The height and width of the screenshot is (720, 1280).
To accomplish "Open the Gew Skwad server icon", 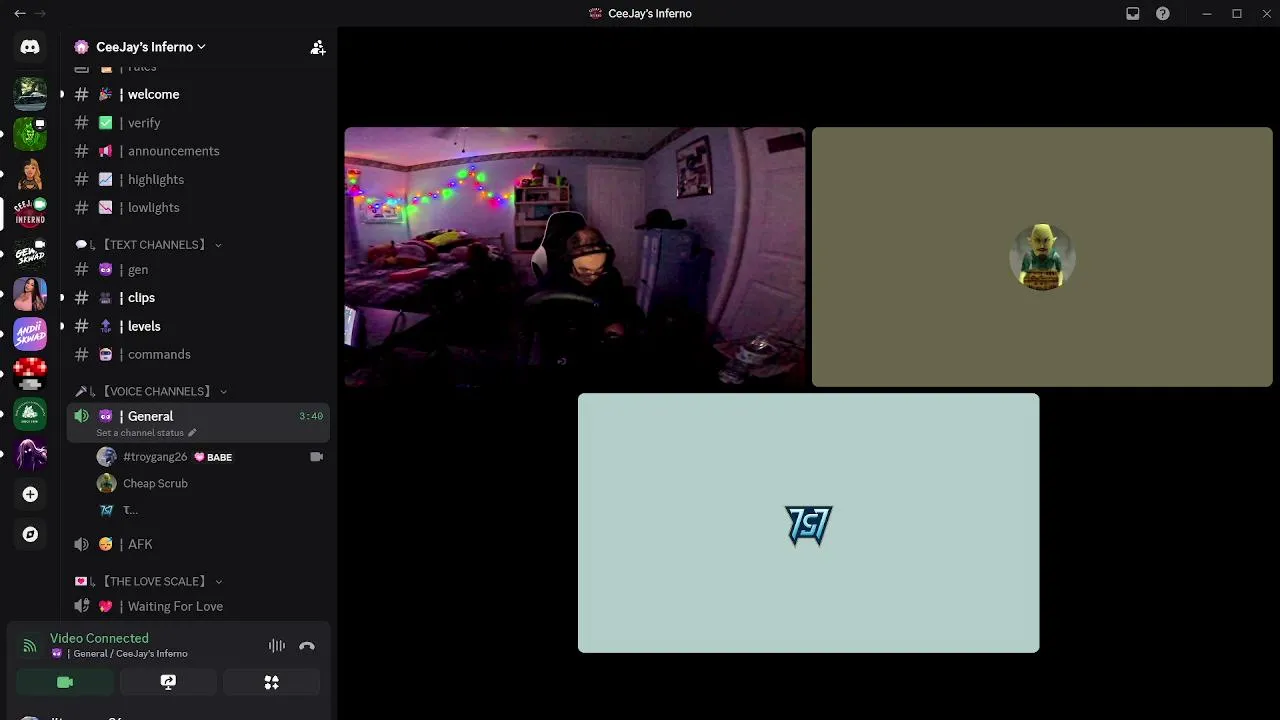I will click(x=30, y=253).
